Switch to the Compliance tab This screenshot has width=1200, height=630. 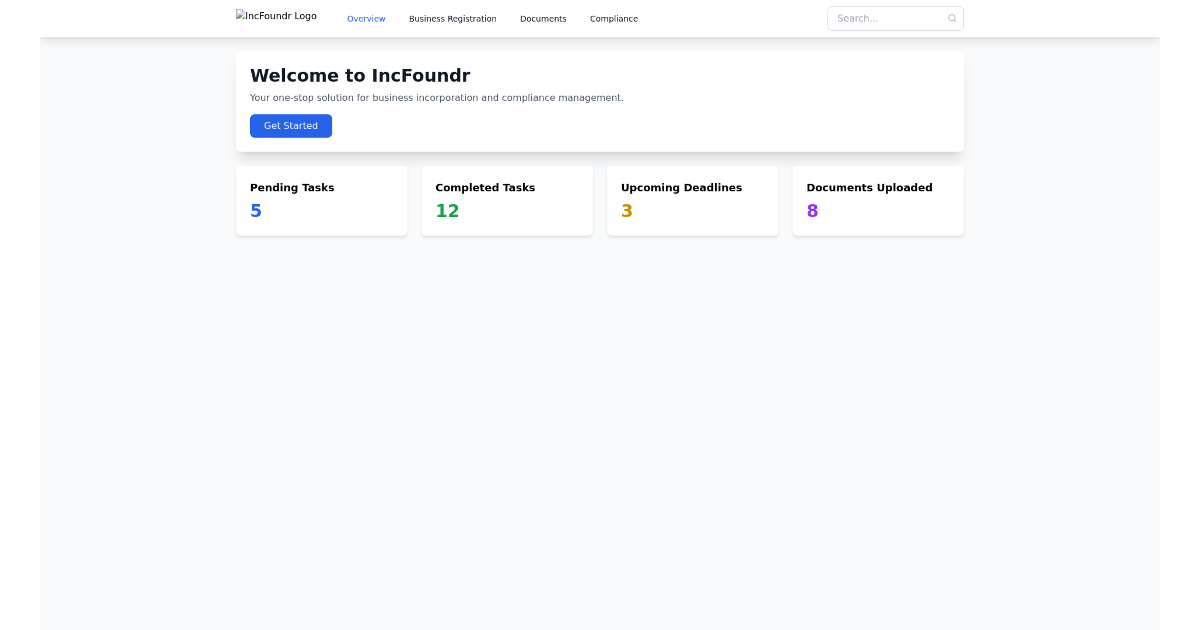pos(614,18)
